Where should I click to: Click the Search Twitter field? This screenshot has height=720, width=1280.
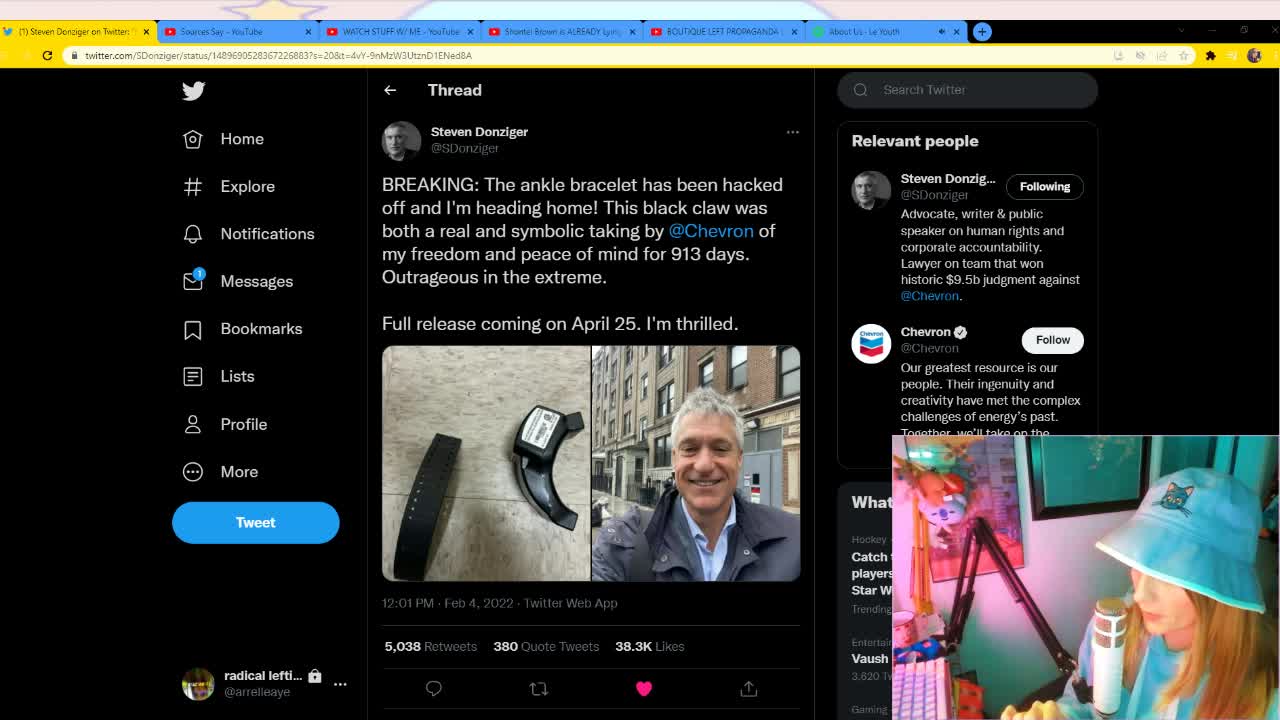(967, 90)
